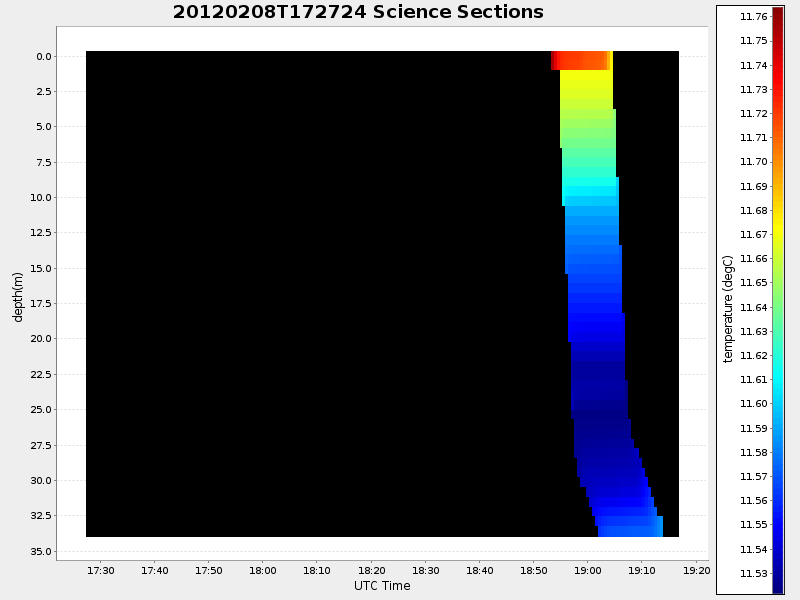Image resolution: width=800 pixels, height=600 pixels.
Task: Click the 22.5 depth tick label
Action: 41,374
